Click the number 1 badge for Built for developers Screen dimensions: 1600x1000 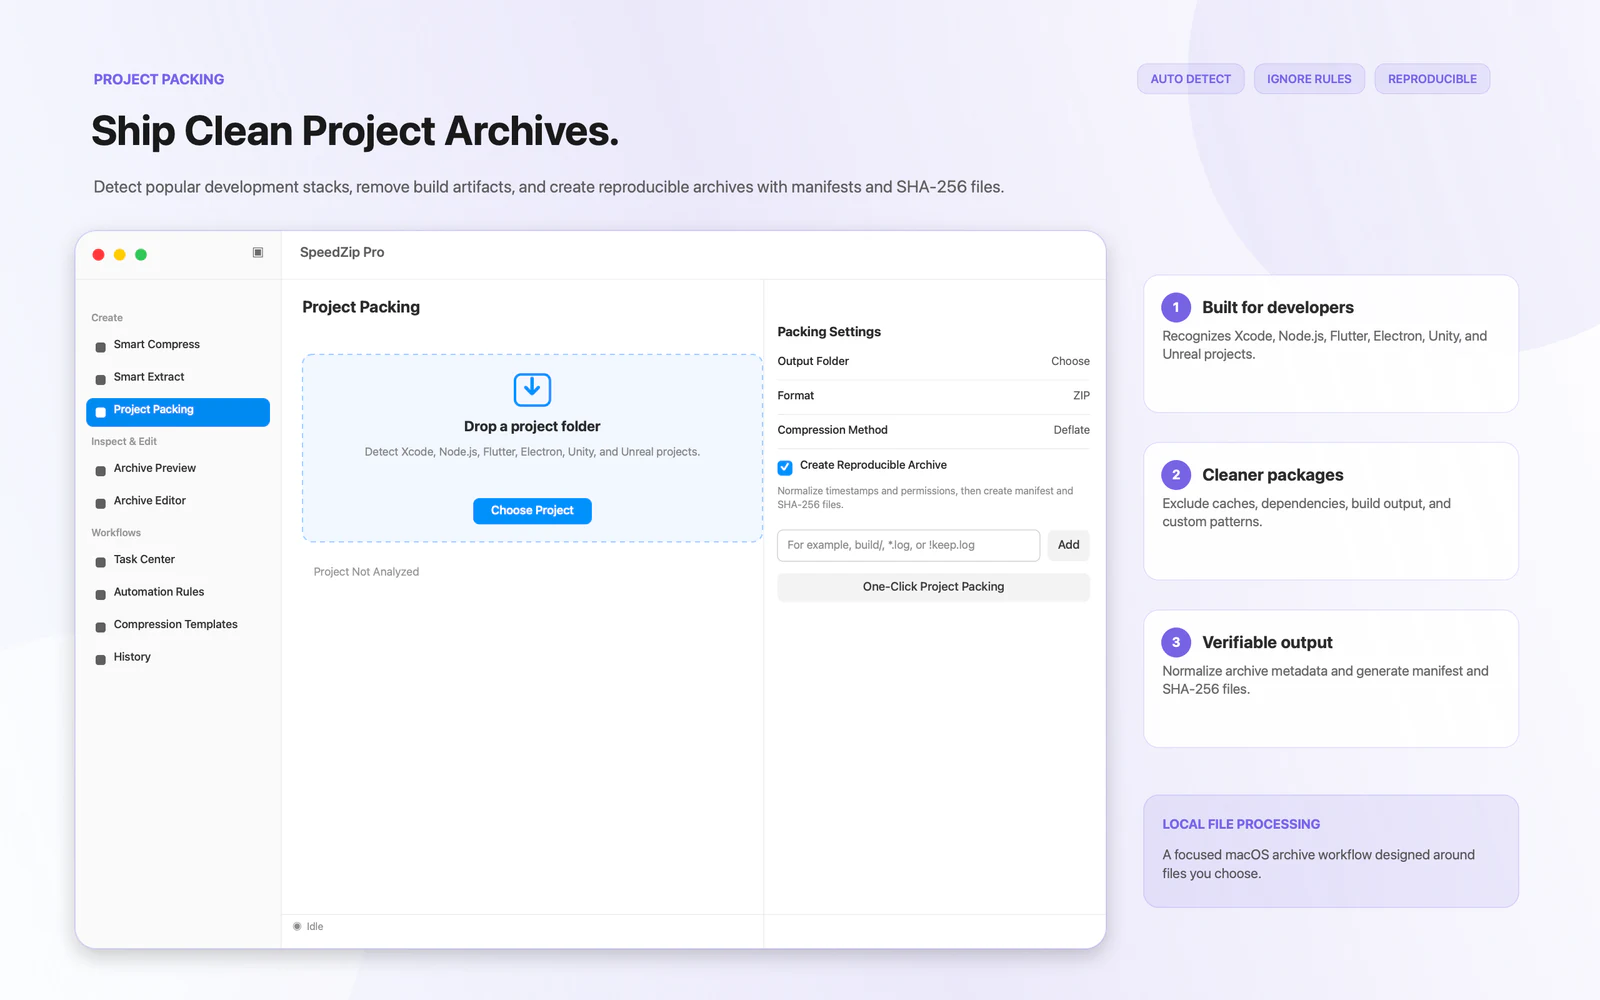click(x=1176, y=307)
